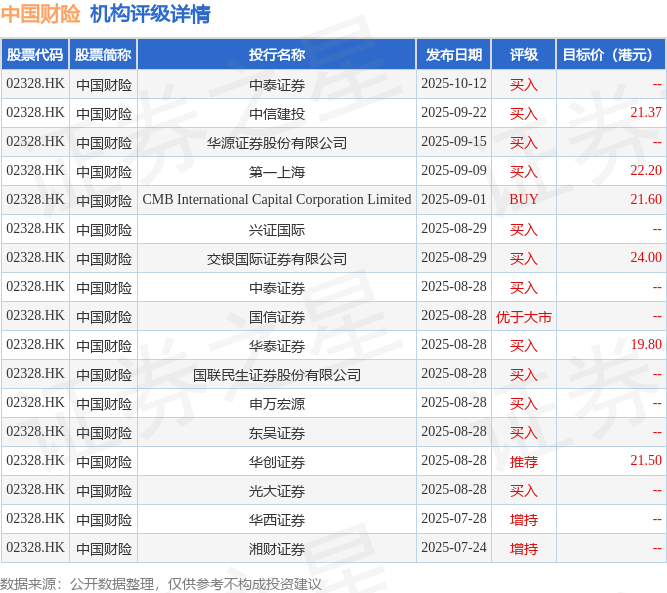Click stock code in 中信建投 row
667x593 pixels.
35,112
